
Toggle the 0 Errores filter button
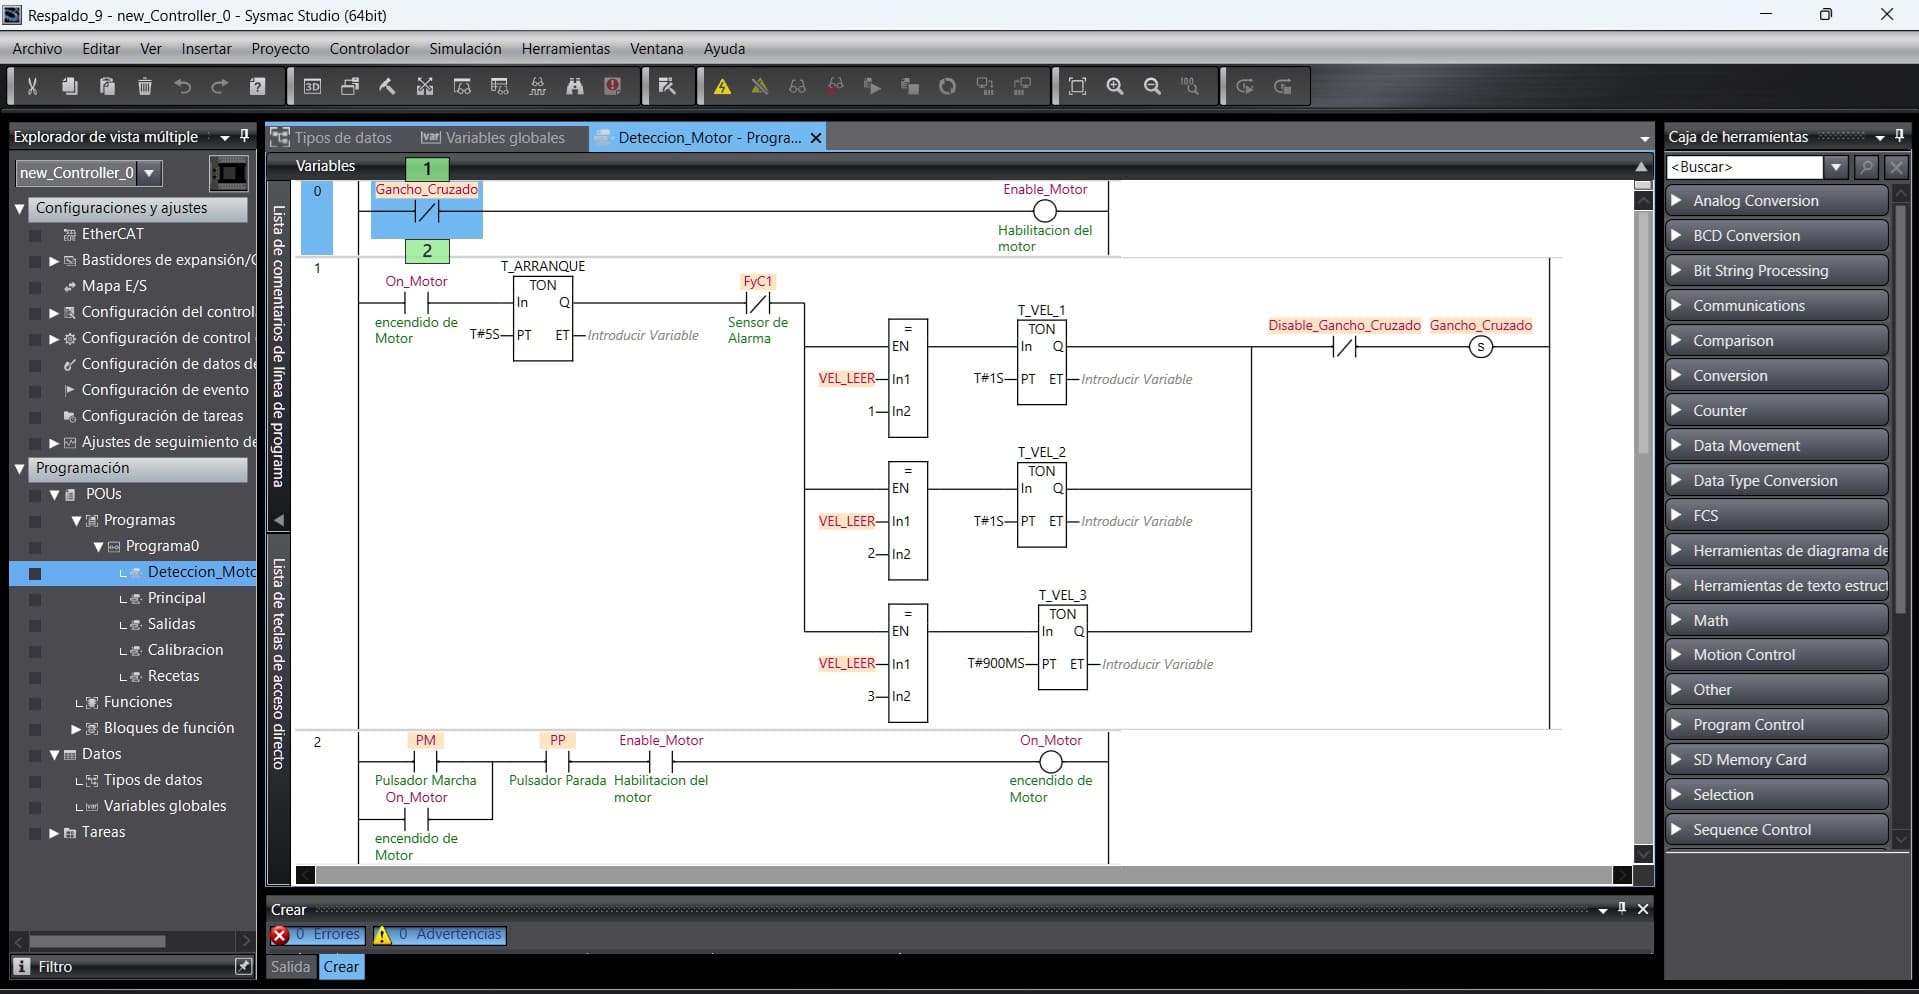point(317,935)
